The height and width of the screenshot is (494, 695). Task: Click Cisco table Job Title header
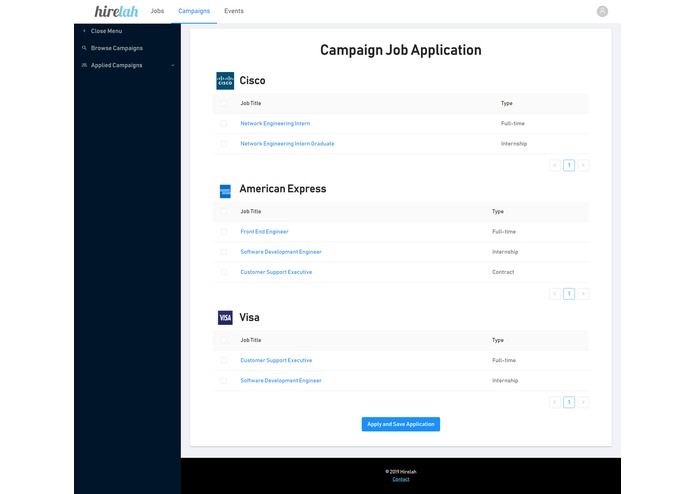click(250, 103)
